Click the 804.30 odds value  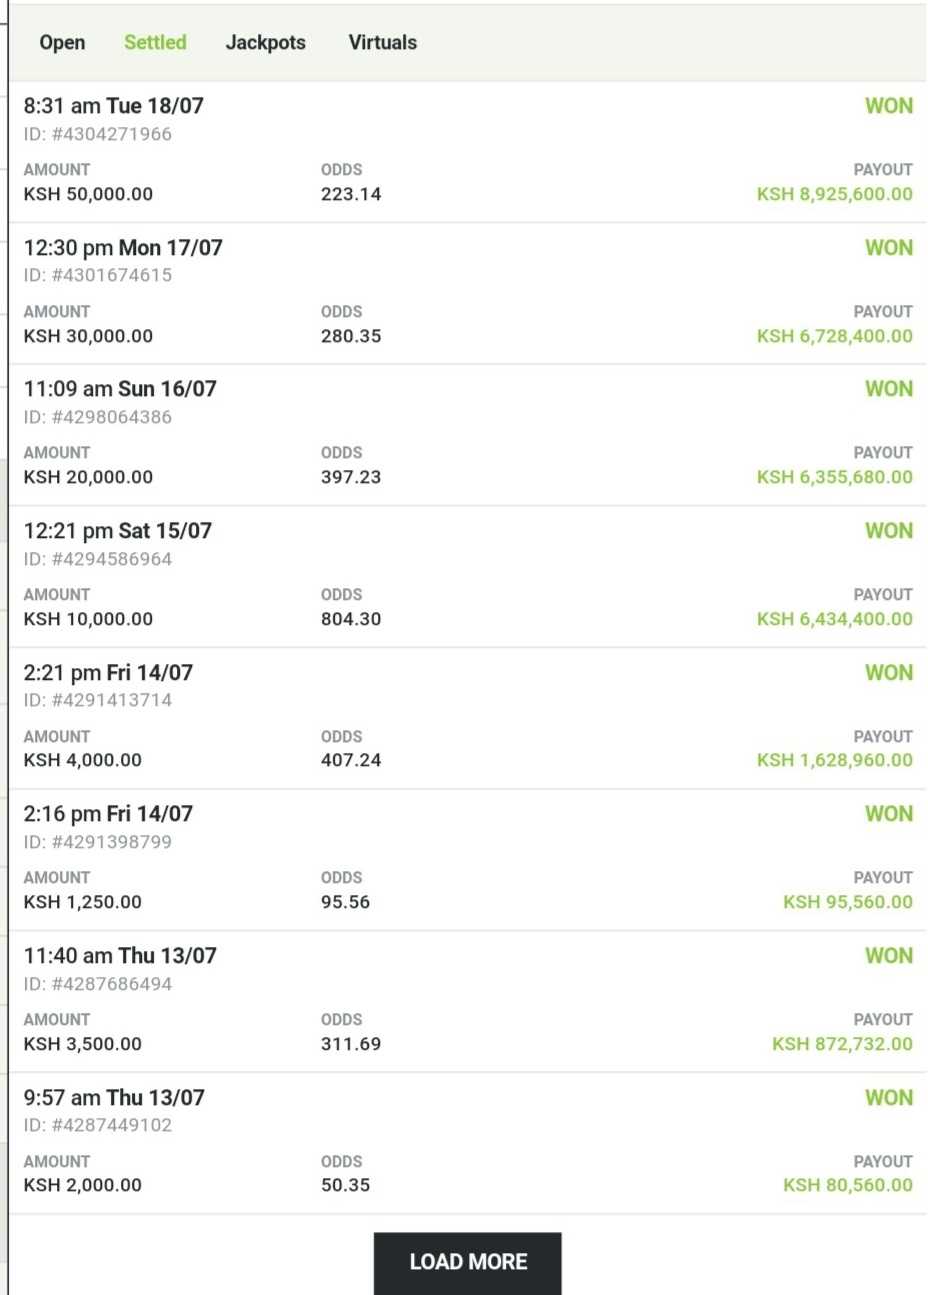point(351,619)
